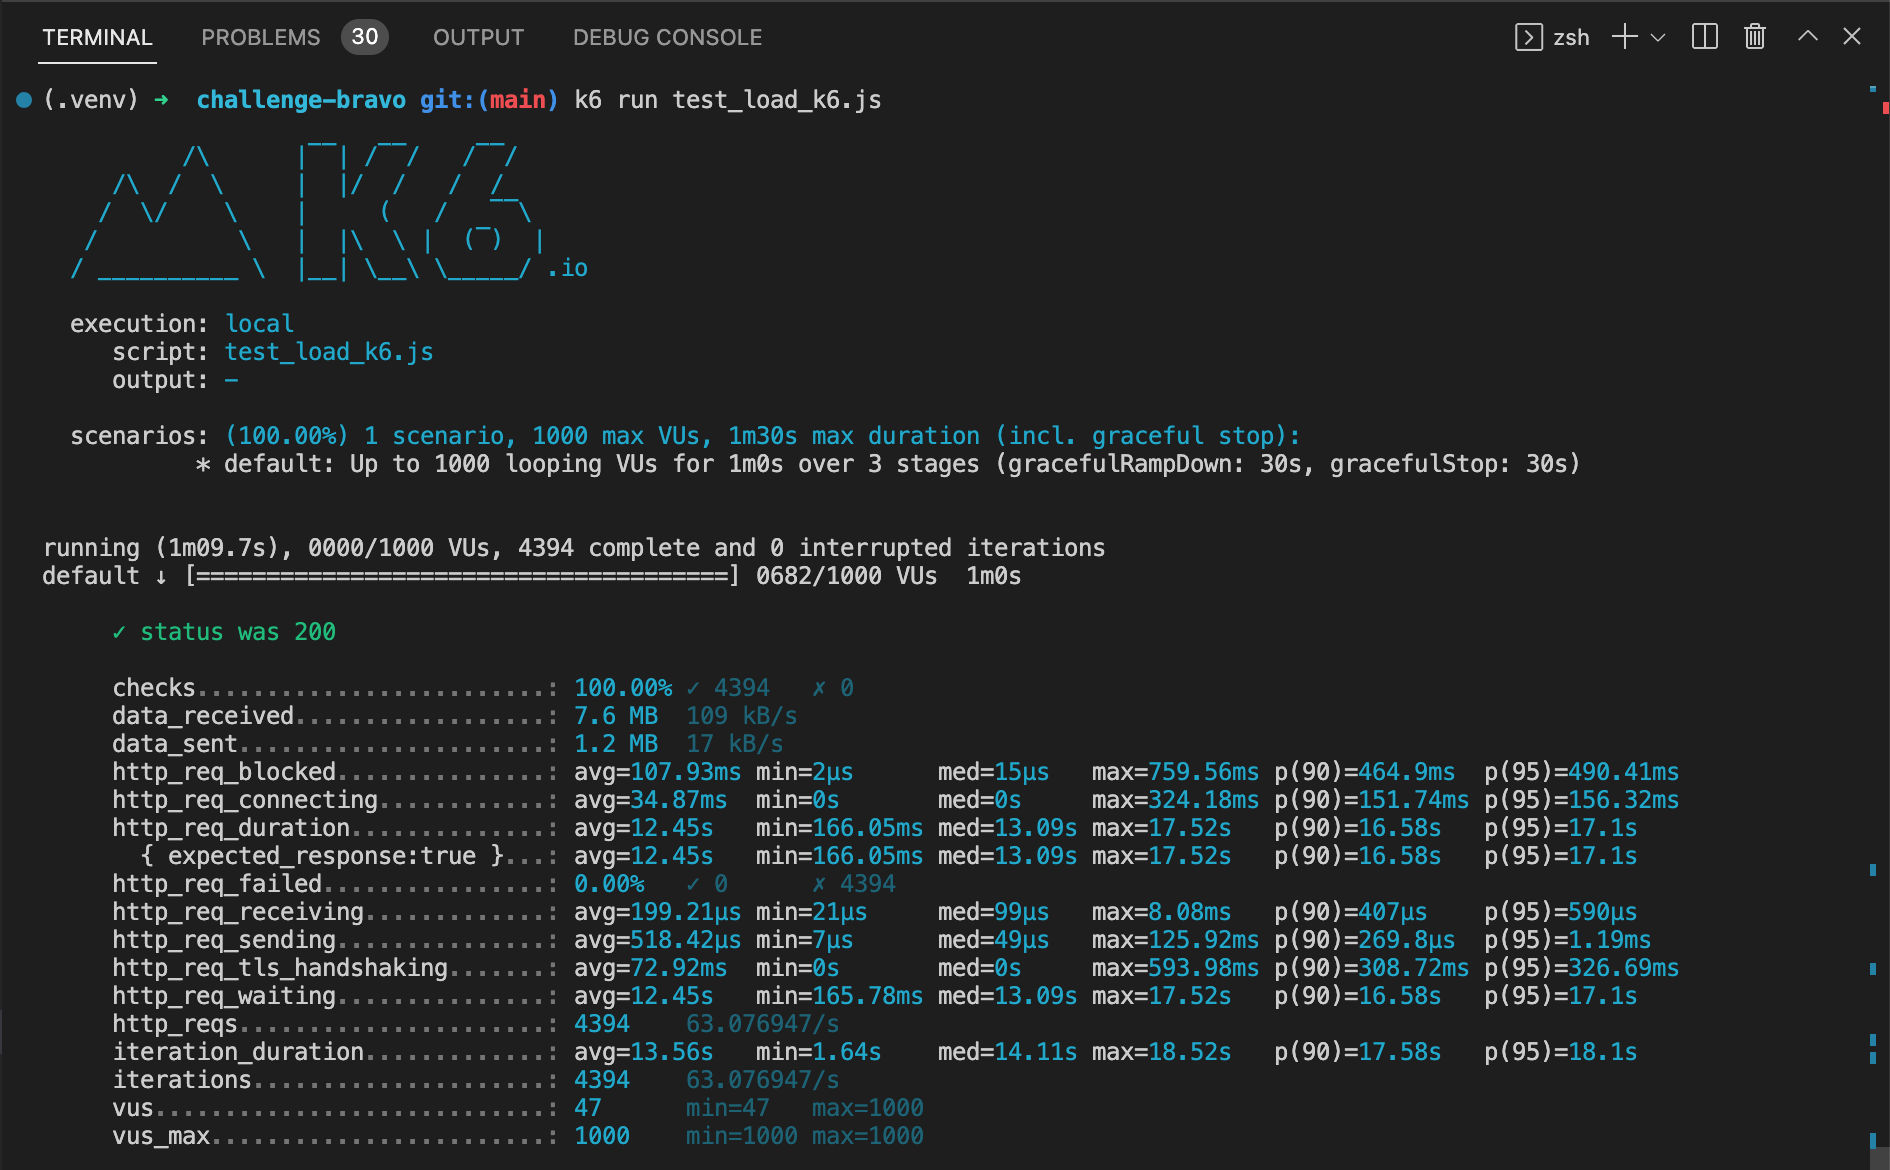Click the blue command decoration dot
This screenshot has height=1170, width=1890.
[24, 100]
